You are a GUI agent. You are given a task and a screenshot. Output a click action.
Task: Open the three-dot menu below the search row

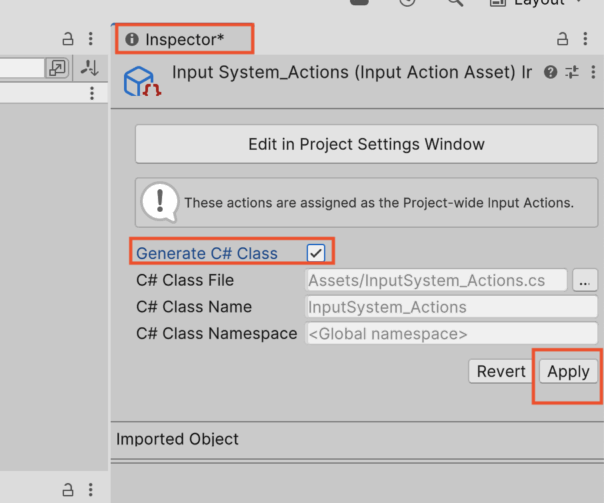tap(92, 93)
